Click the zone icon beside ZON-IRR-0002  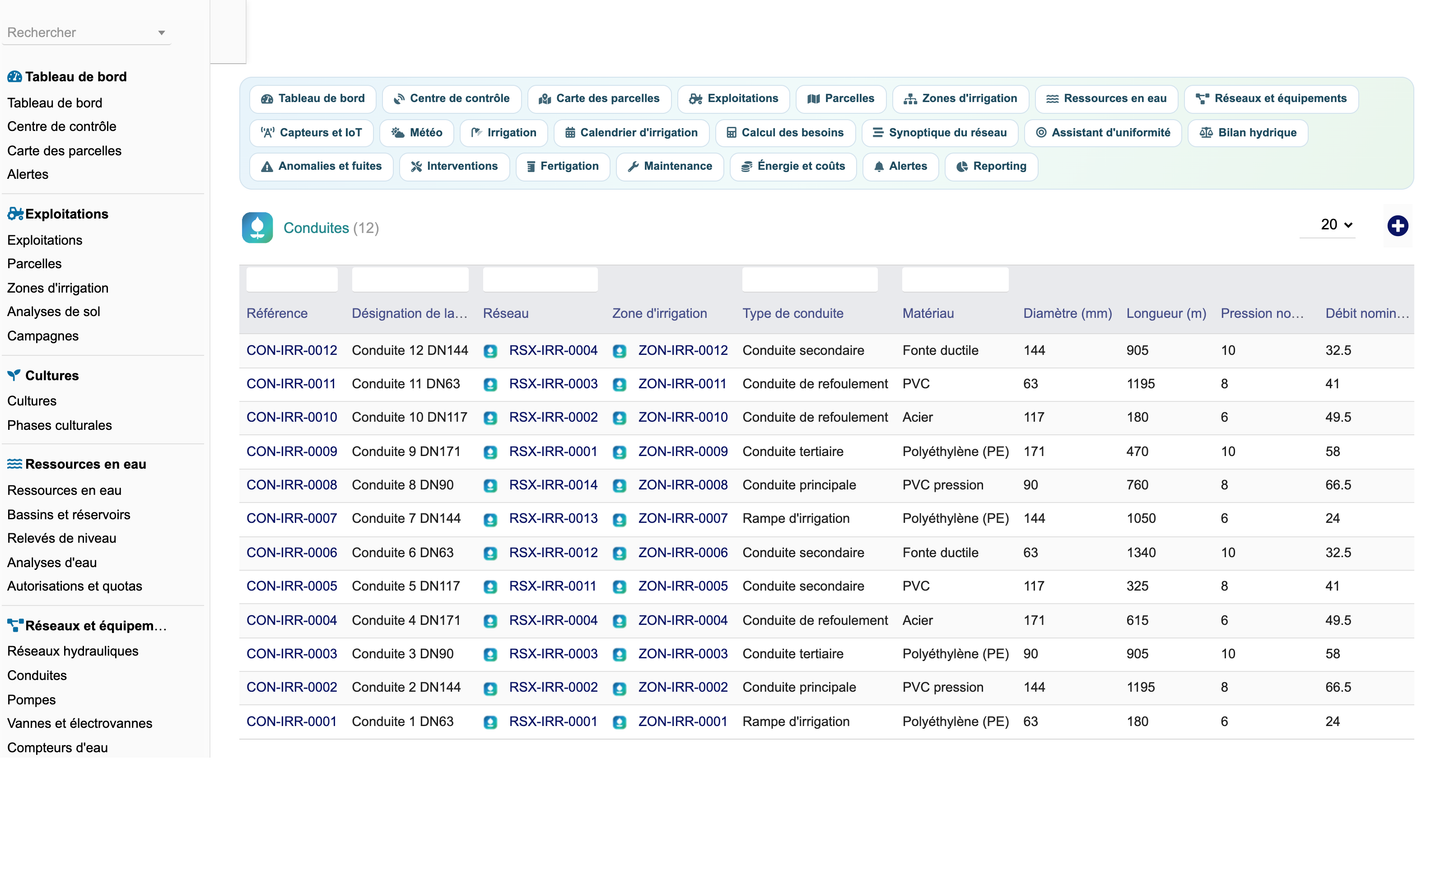click(x=619, y=688)
